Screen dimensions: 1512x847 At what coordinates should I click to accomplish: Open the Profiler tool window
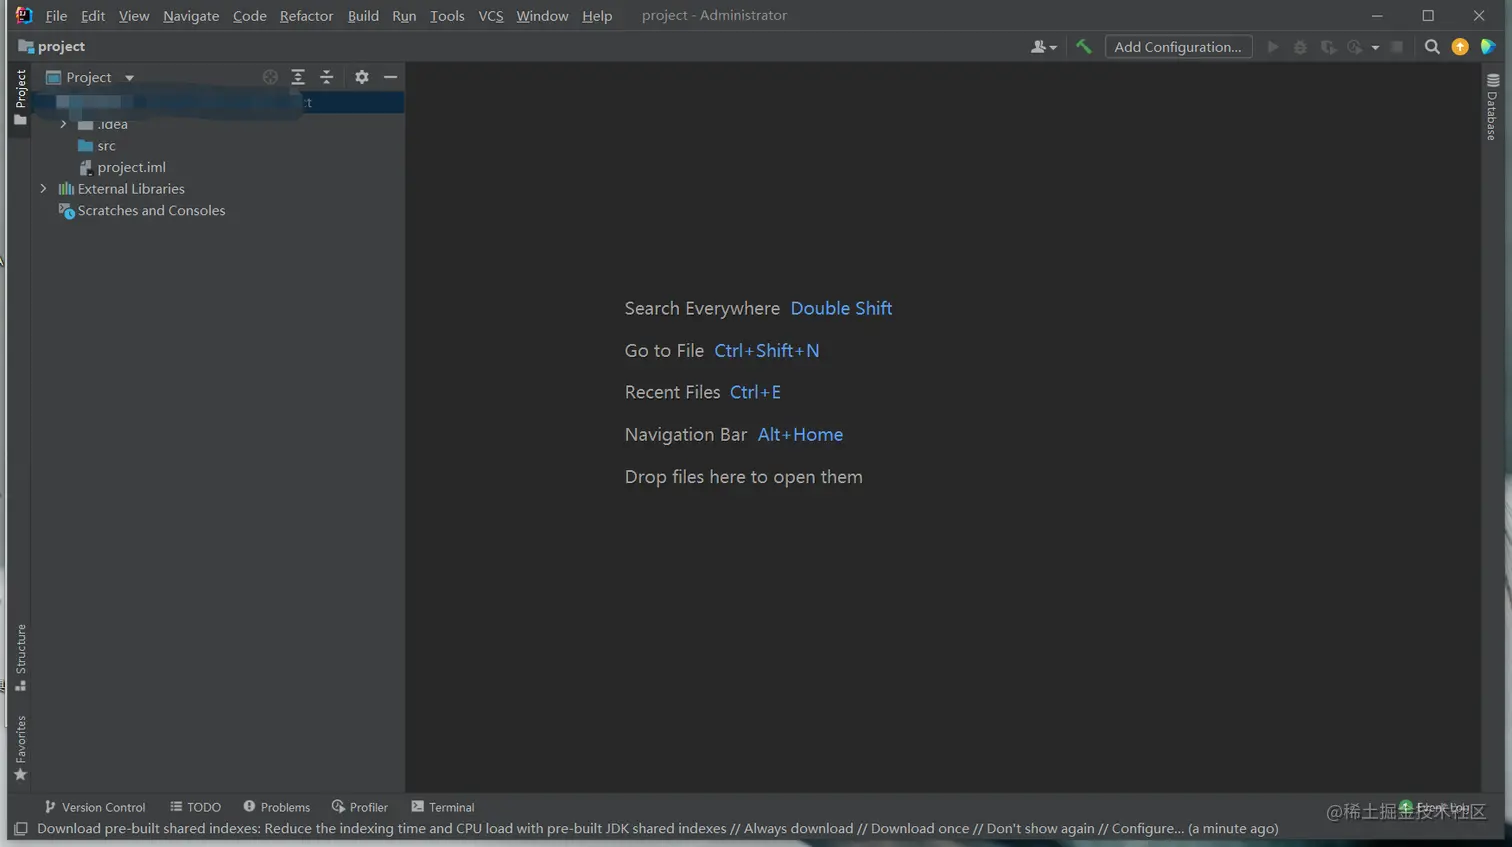360,807
